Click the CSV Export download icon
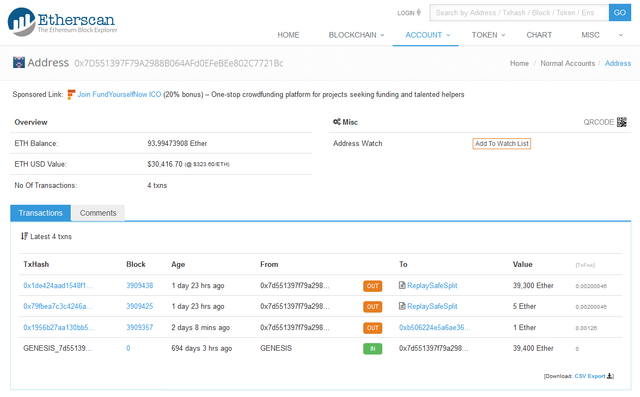The width and height of the screenshot is (640, 397). [610, 376]
